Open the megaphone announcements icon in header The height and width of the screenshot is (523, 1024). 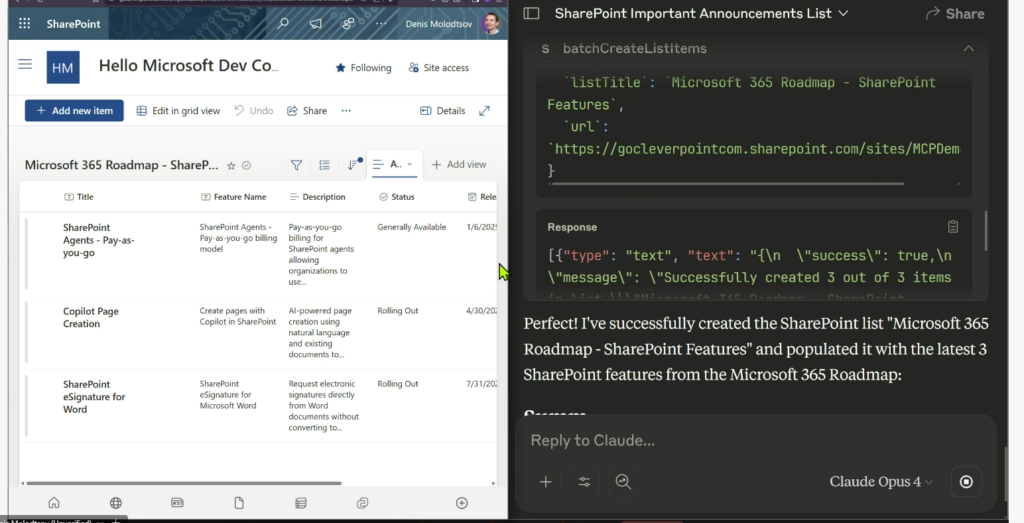pos(315,24)
